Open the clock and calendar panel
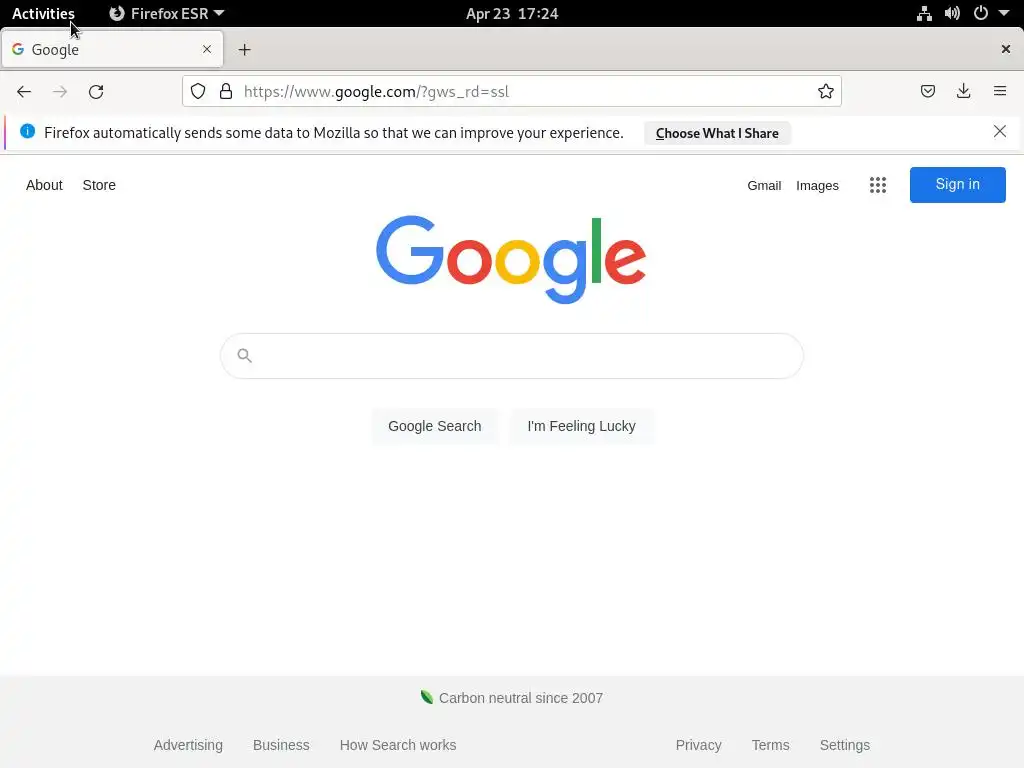1024x768 pixels. pos(512,14)
